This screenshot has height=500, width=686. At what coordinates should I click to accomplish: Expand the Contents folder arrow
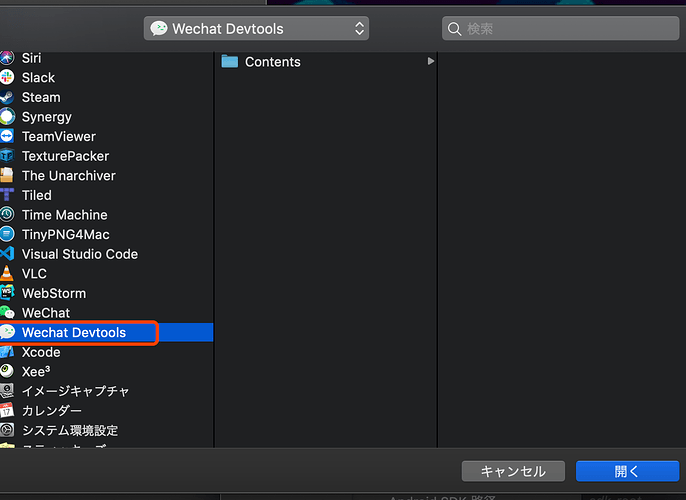[430, 61]
